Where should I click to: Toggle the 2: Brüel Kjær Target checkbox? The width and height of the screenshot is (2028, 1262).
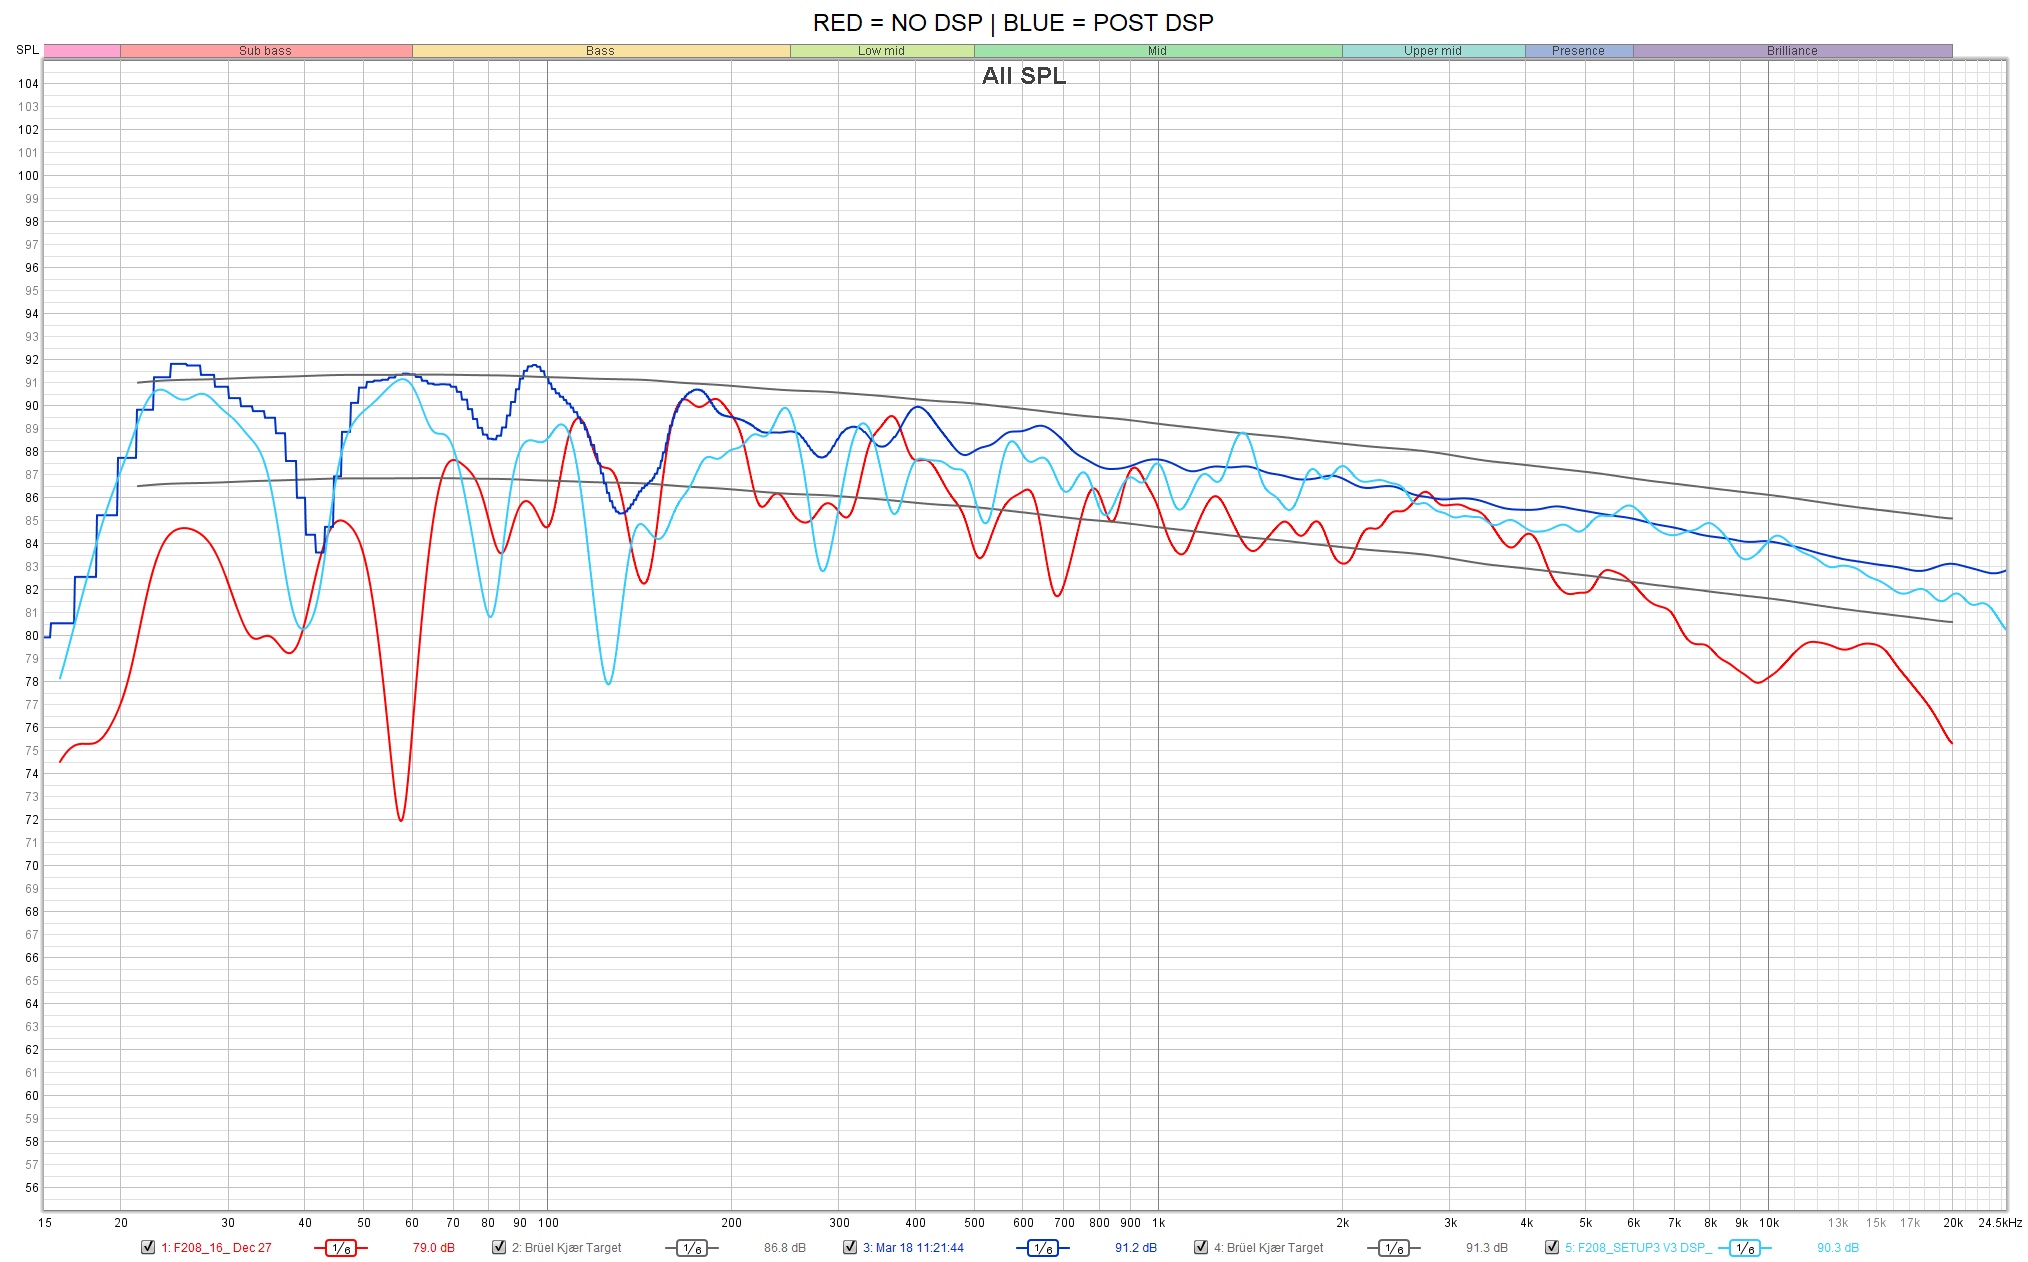pos(499,1247)
